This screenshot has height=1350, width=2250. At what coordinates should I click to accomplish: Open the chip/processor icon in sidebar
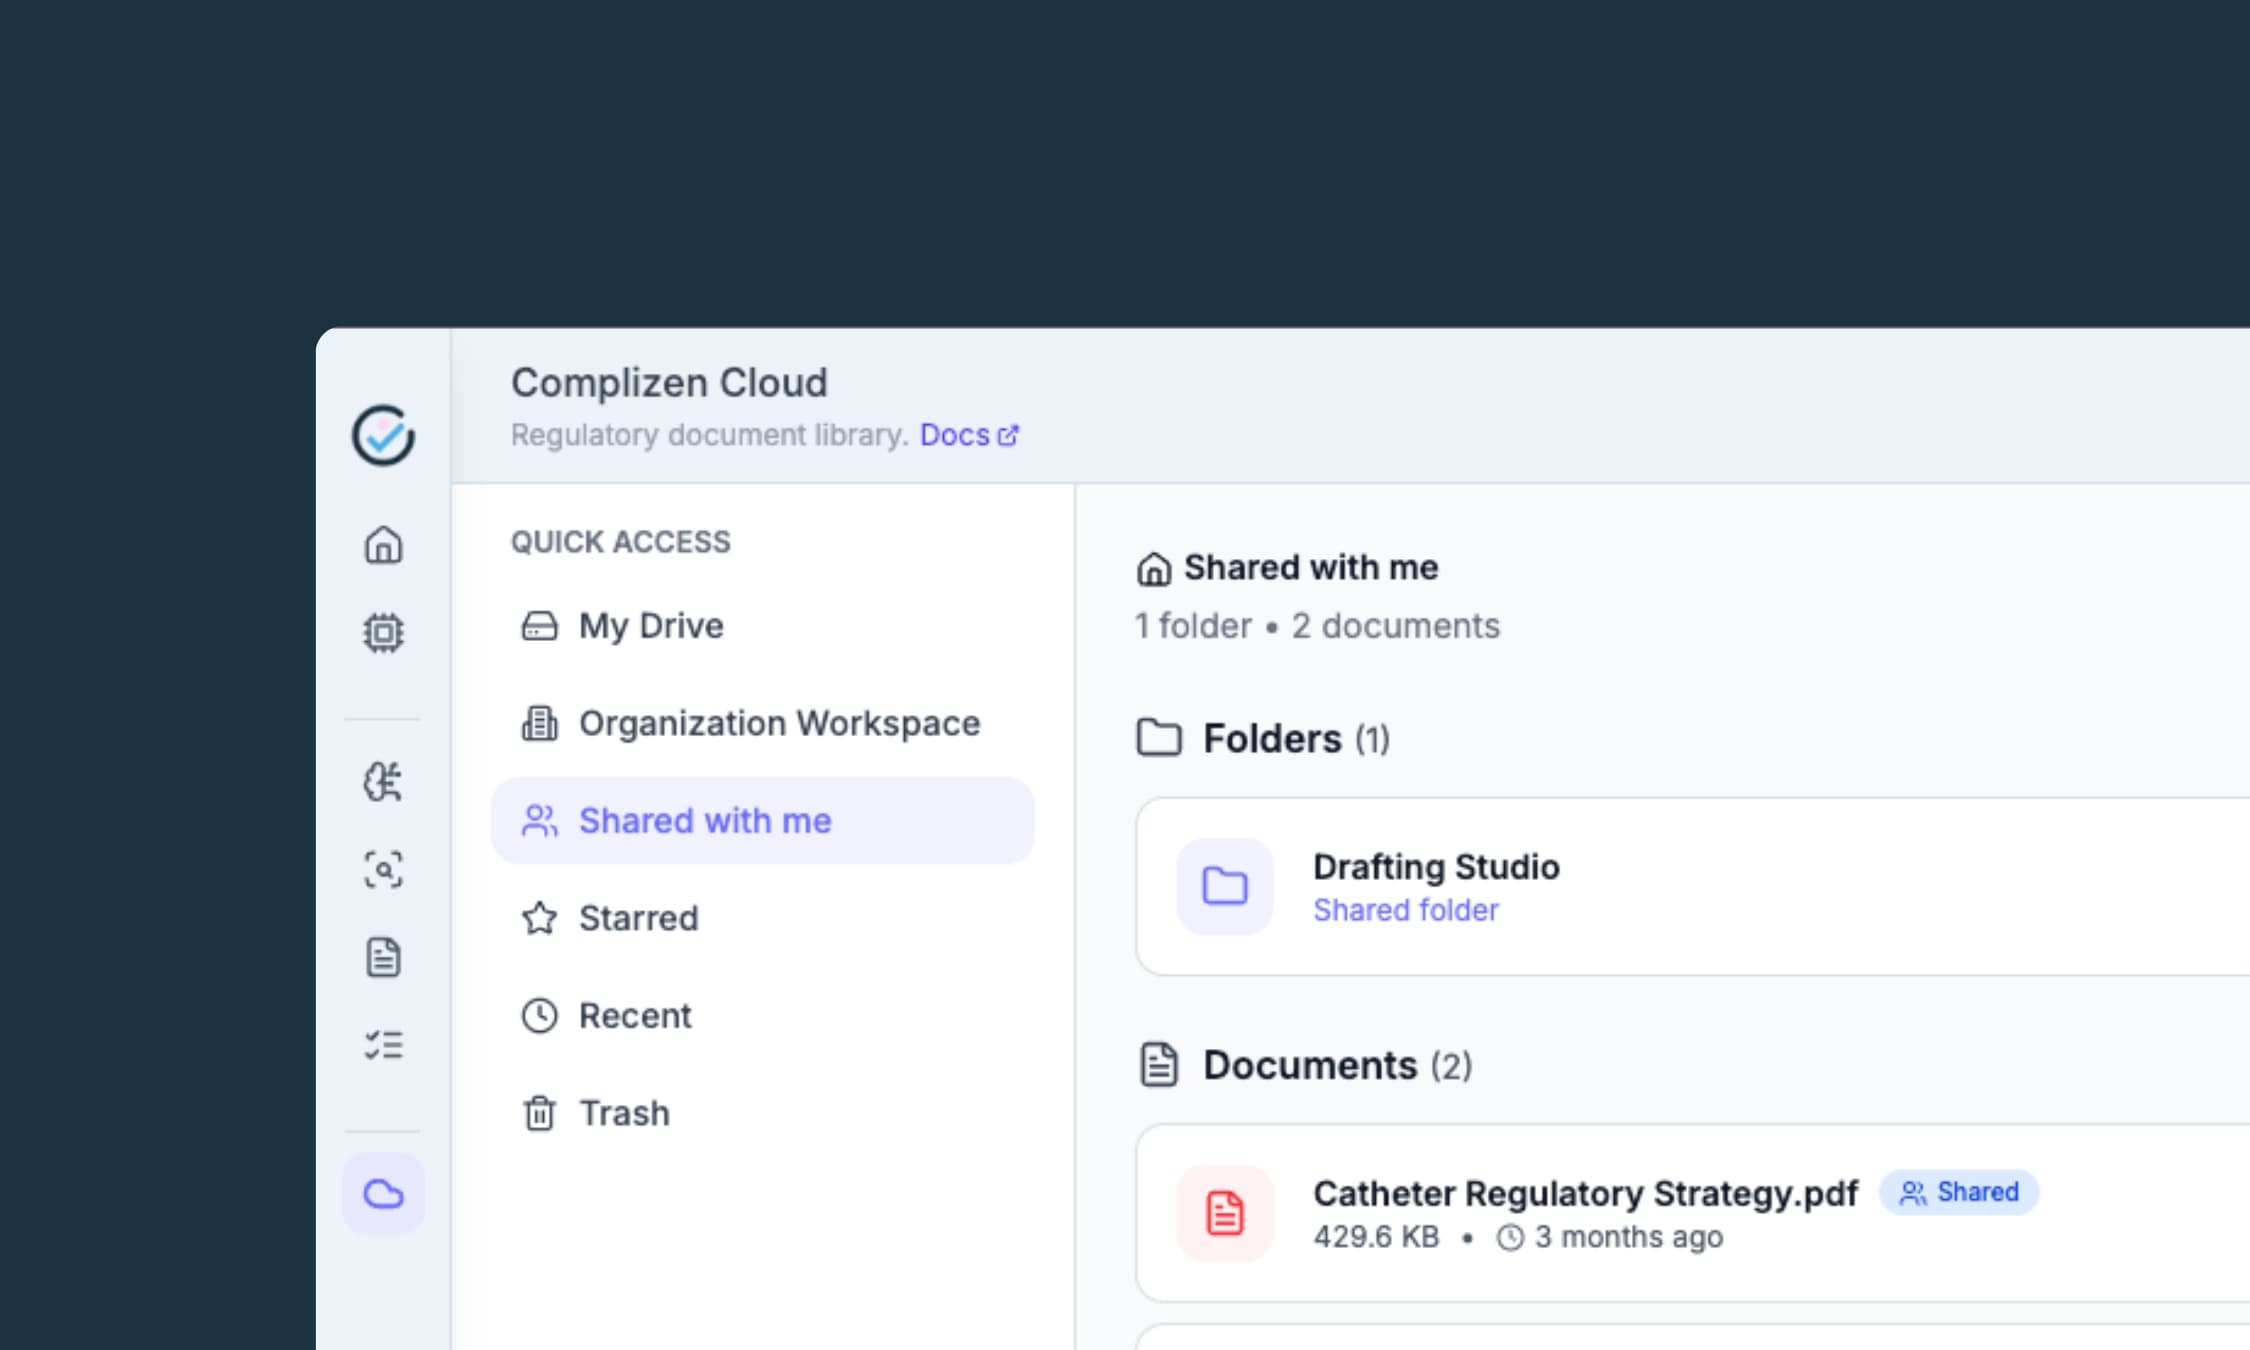[x=383, y=633]
